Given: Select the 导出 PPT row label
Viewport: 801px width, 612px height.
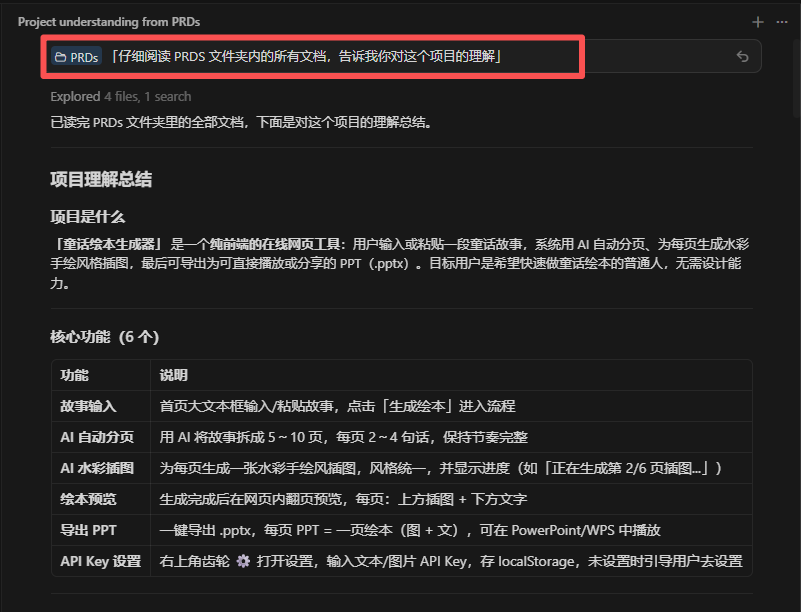Looking at the screenshot, I should [88, 530].
